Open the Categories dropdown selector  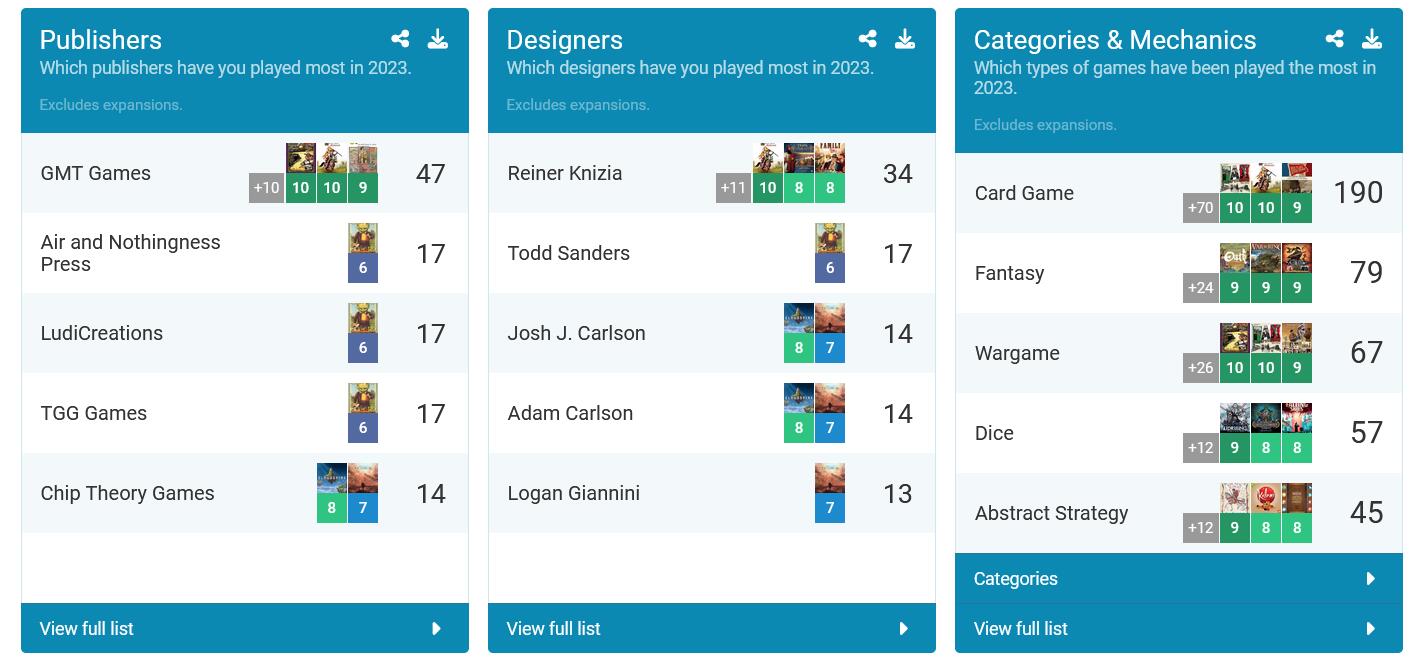[1178, 579]
